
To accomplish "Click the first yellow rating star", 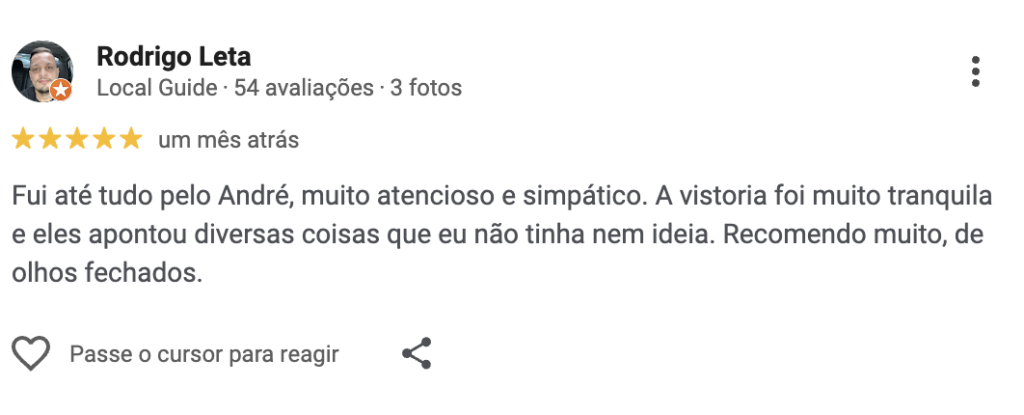I will pos(23,139).
